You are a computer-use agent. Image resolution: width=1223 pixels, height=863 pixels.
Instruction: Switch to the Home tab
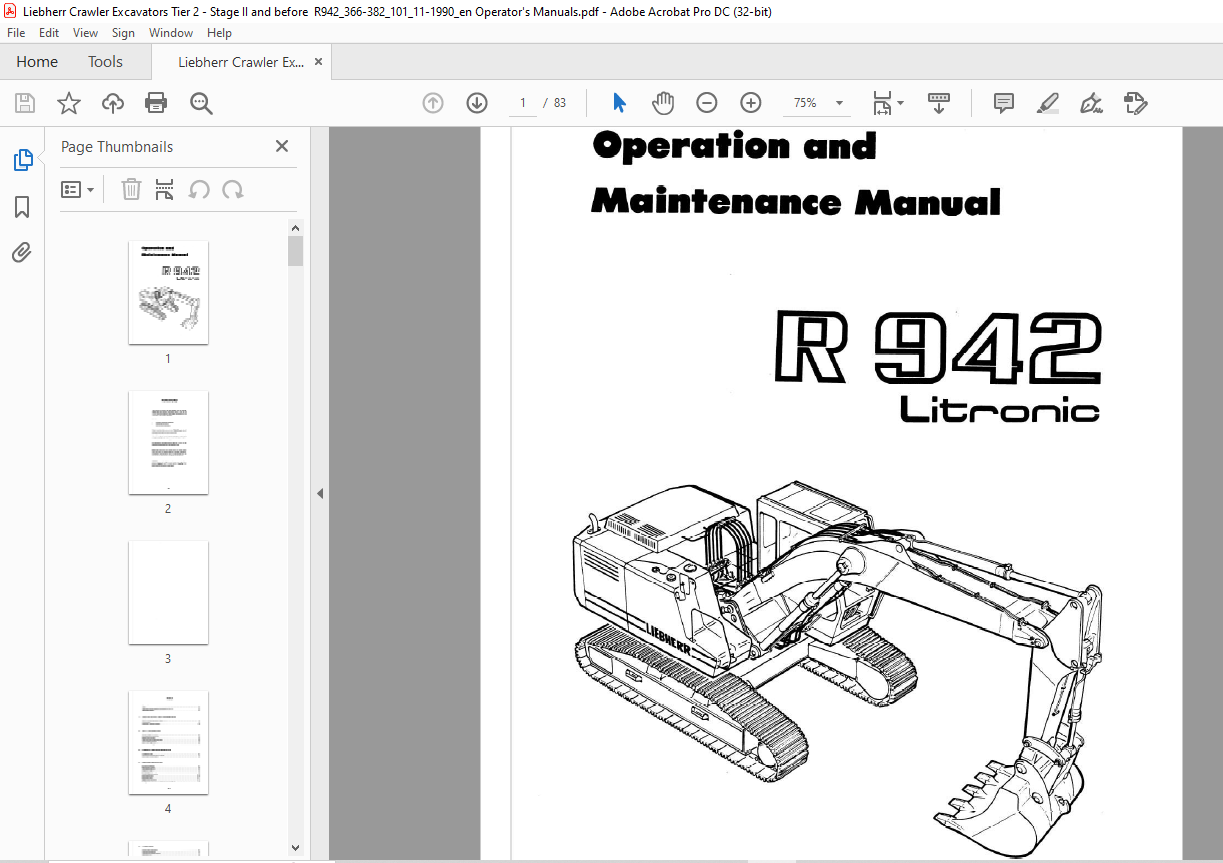[37, 62]
